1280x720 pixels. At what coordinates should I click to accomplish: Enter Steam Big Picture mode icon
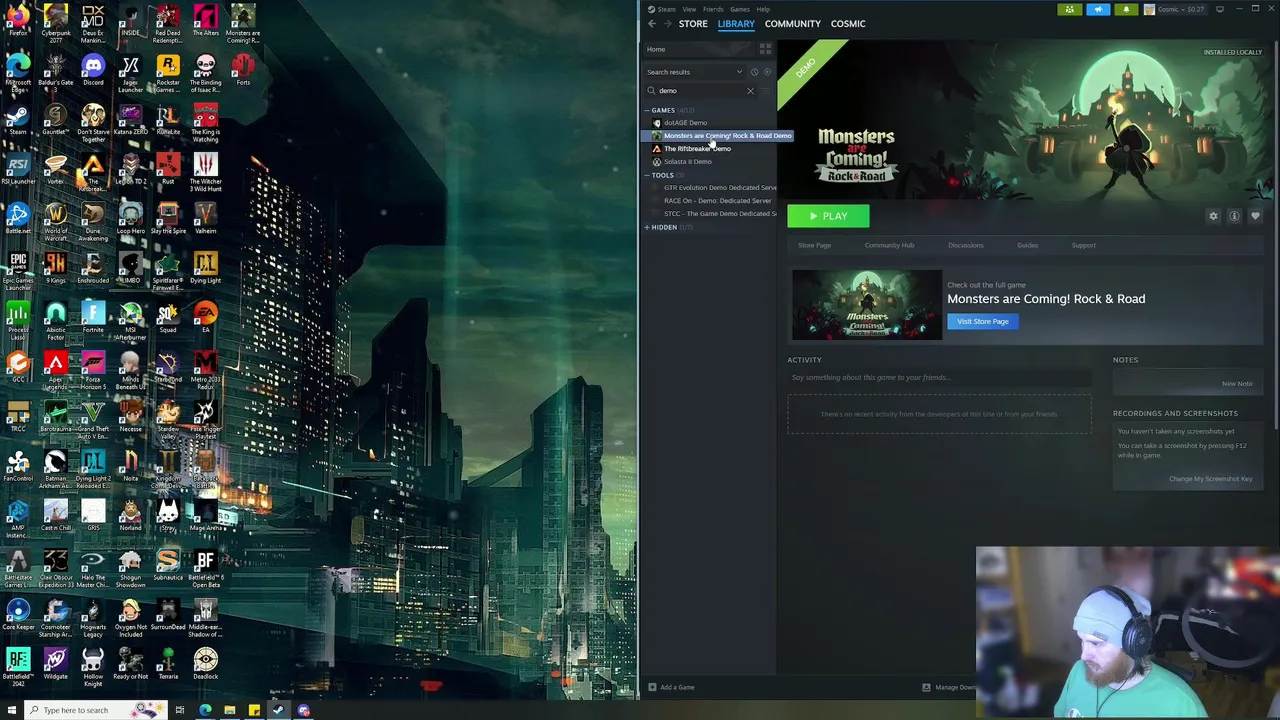click(x=1219, y=9)
